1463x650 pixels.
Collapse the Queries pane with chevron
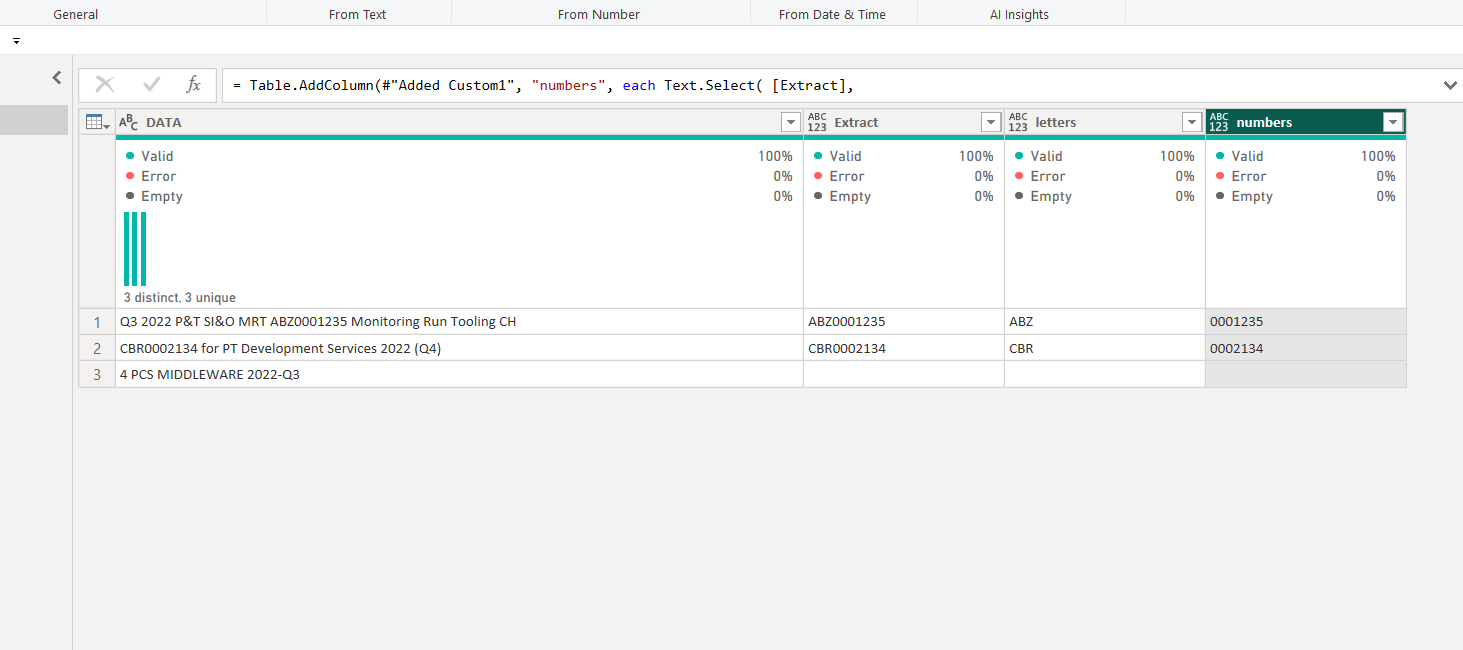[57, 77]
